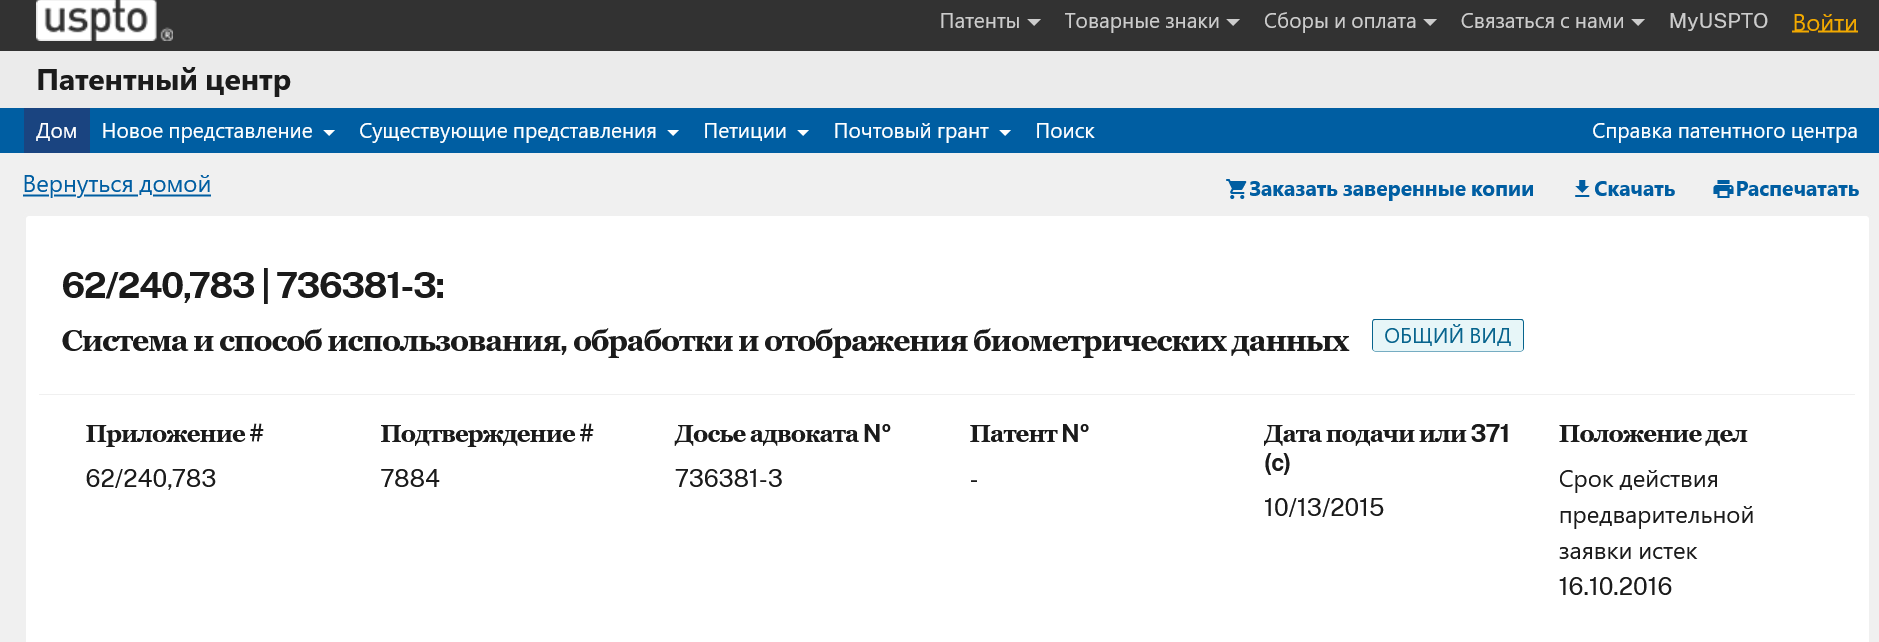Click the Скачать button

click(1625, 189)
